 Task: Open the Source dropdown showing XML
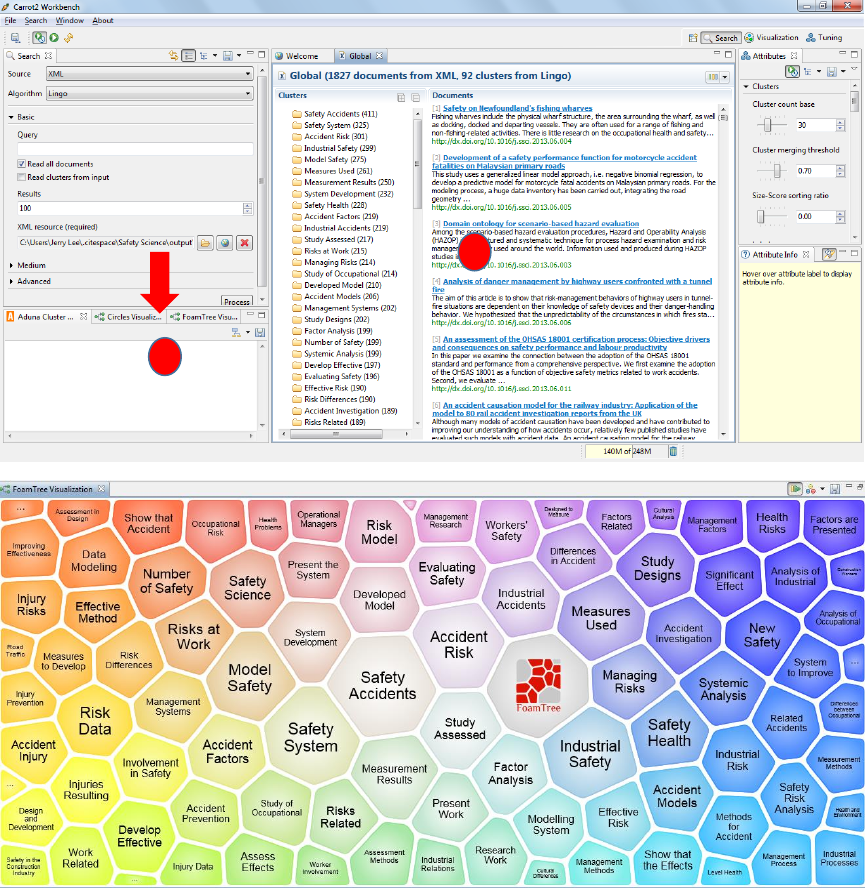(150, 74)
